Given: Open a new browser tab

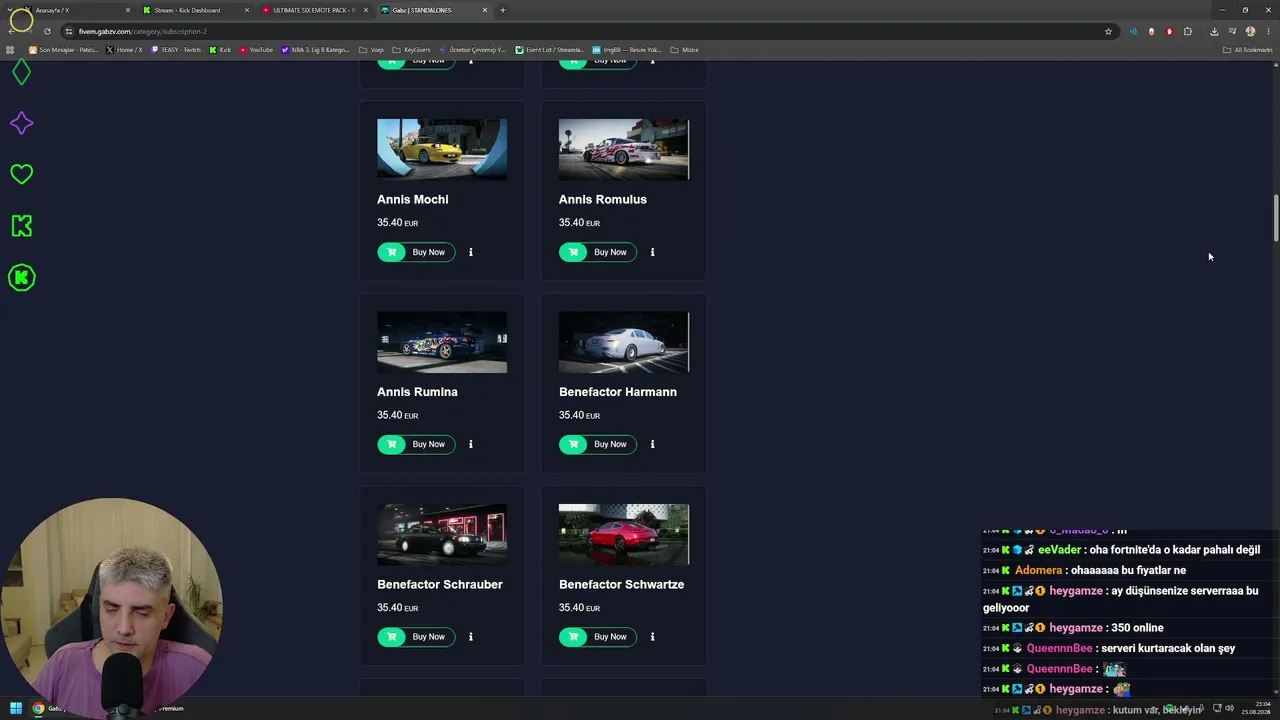Looking at the screenshot, I should 503,10.
